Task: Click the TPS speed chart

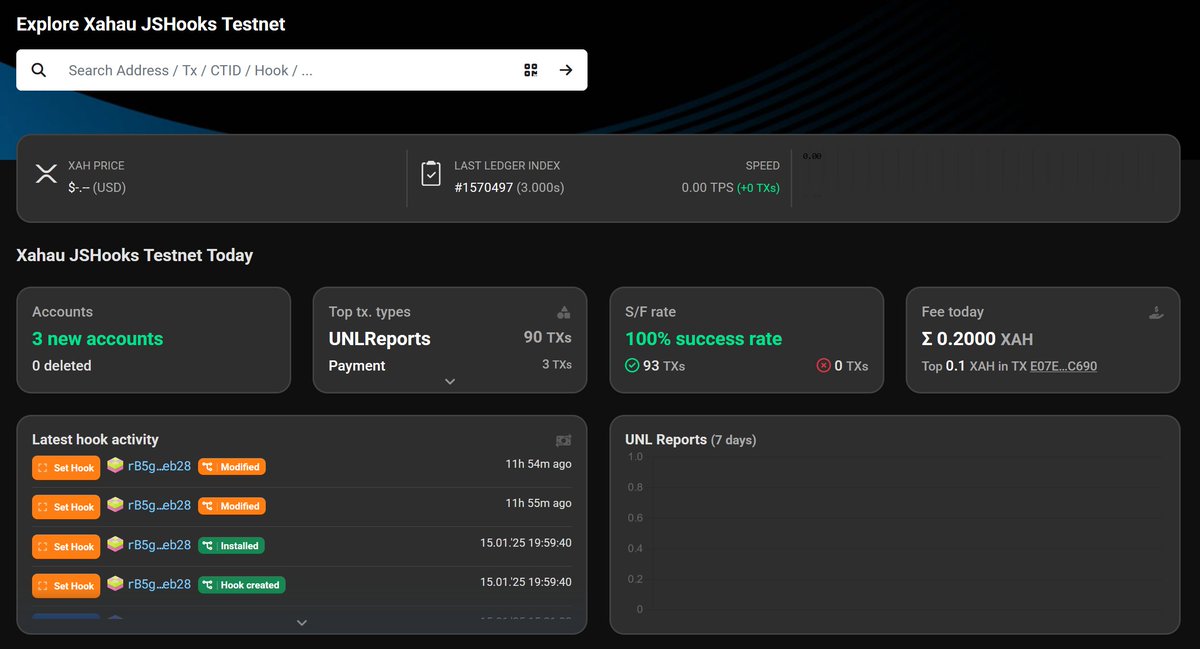Action: 982,174
